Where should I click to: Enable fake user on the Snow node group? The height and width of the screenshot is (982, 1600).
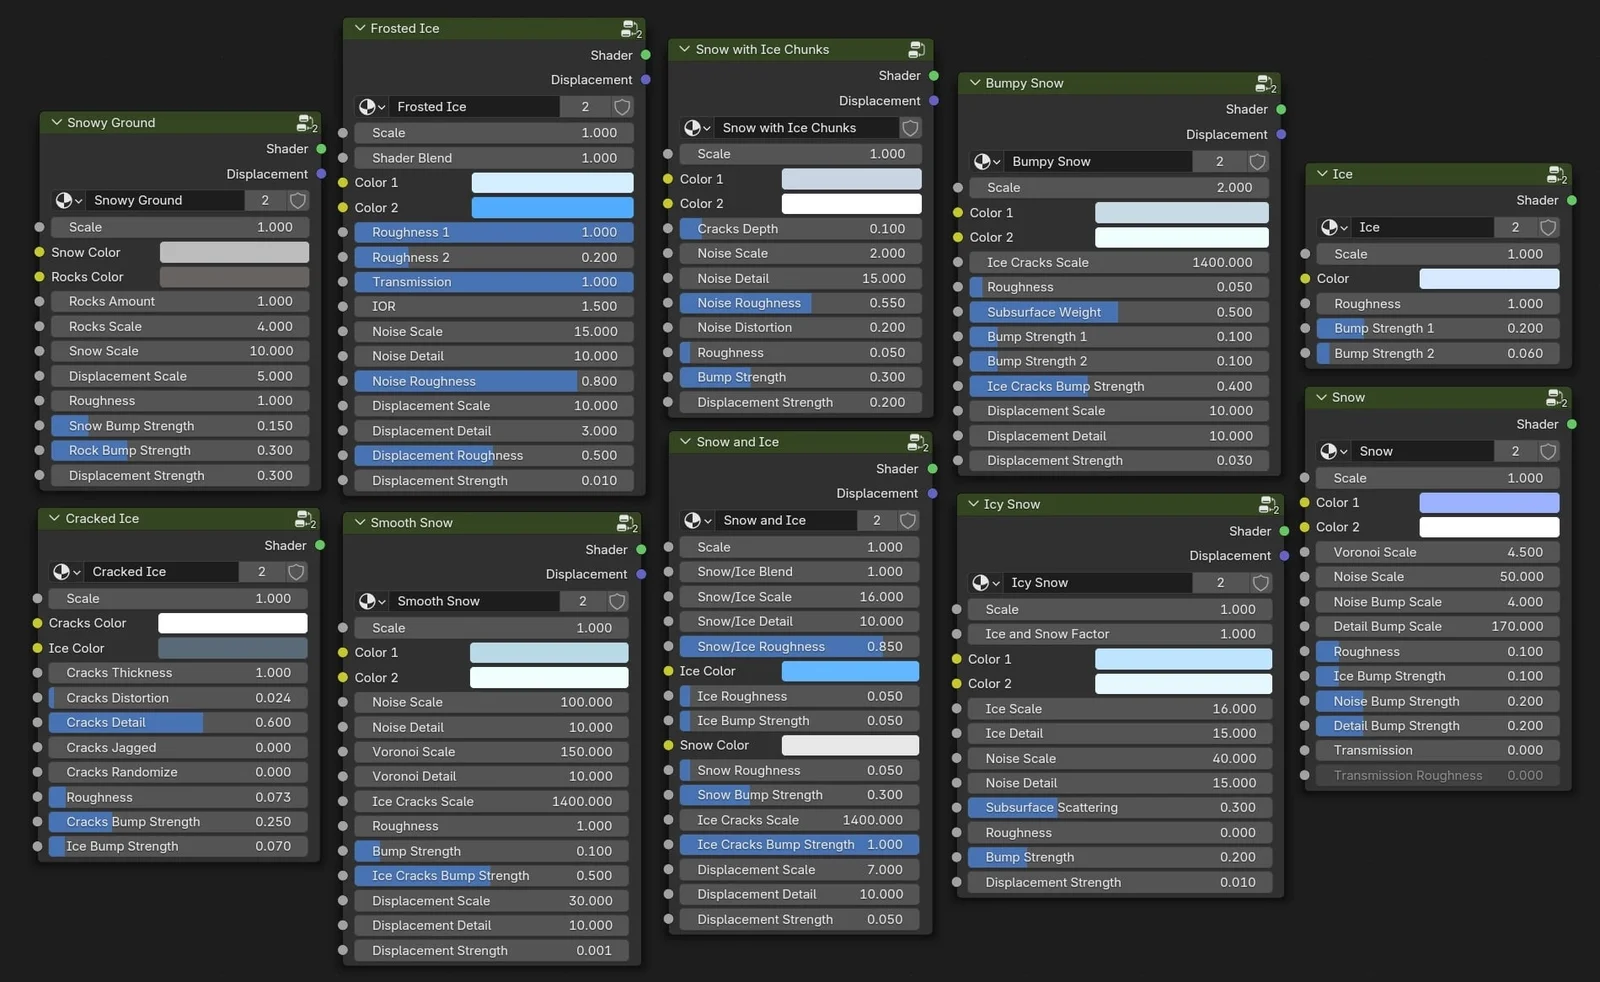[x=1549, y=451]
